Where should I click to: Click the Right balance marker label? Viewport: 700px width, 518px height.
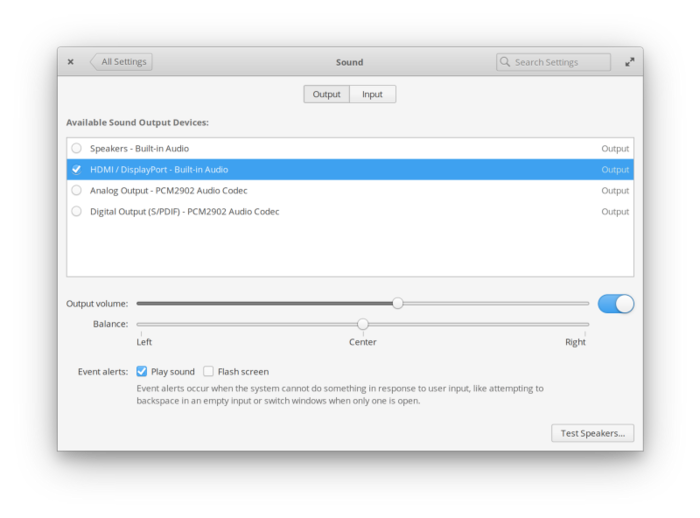(575, 342)
